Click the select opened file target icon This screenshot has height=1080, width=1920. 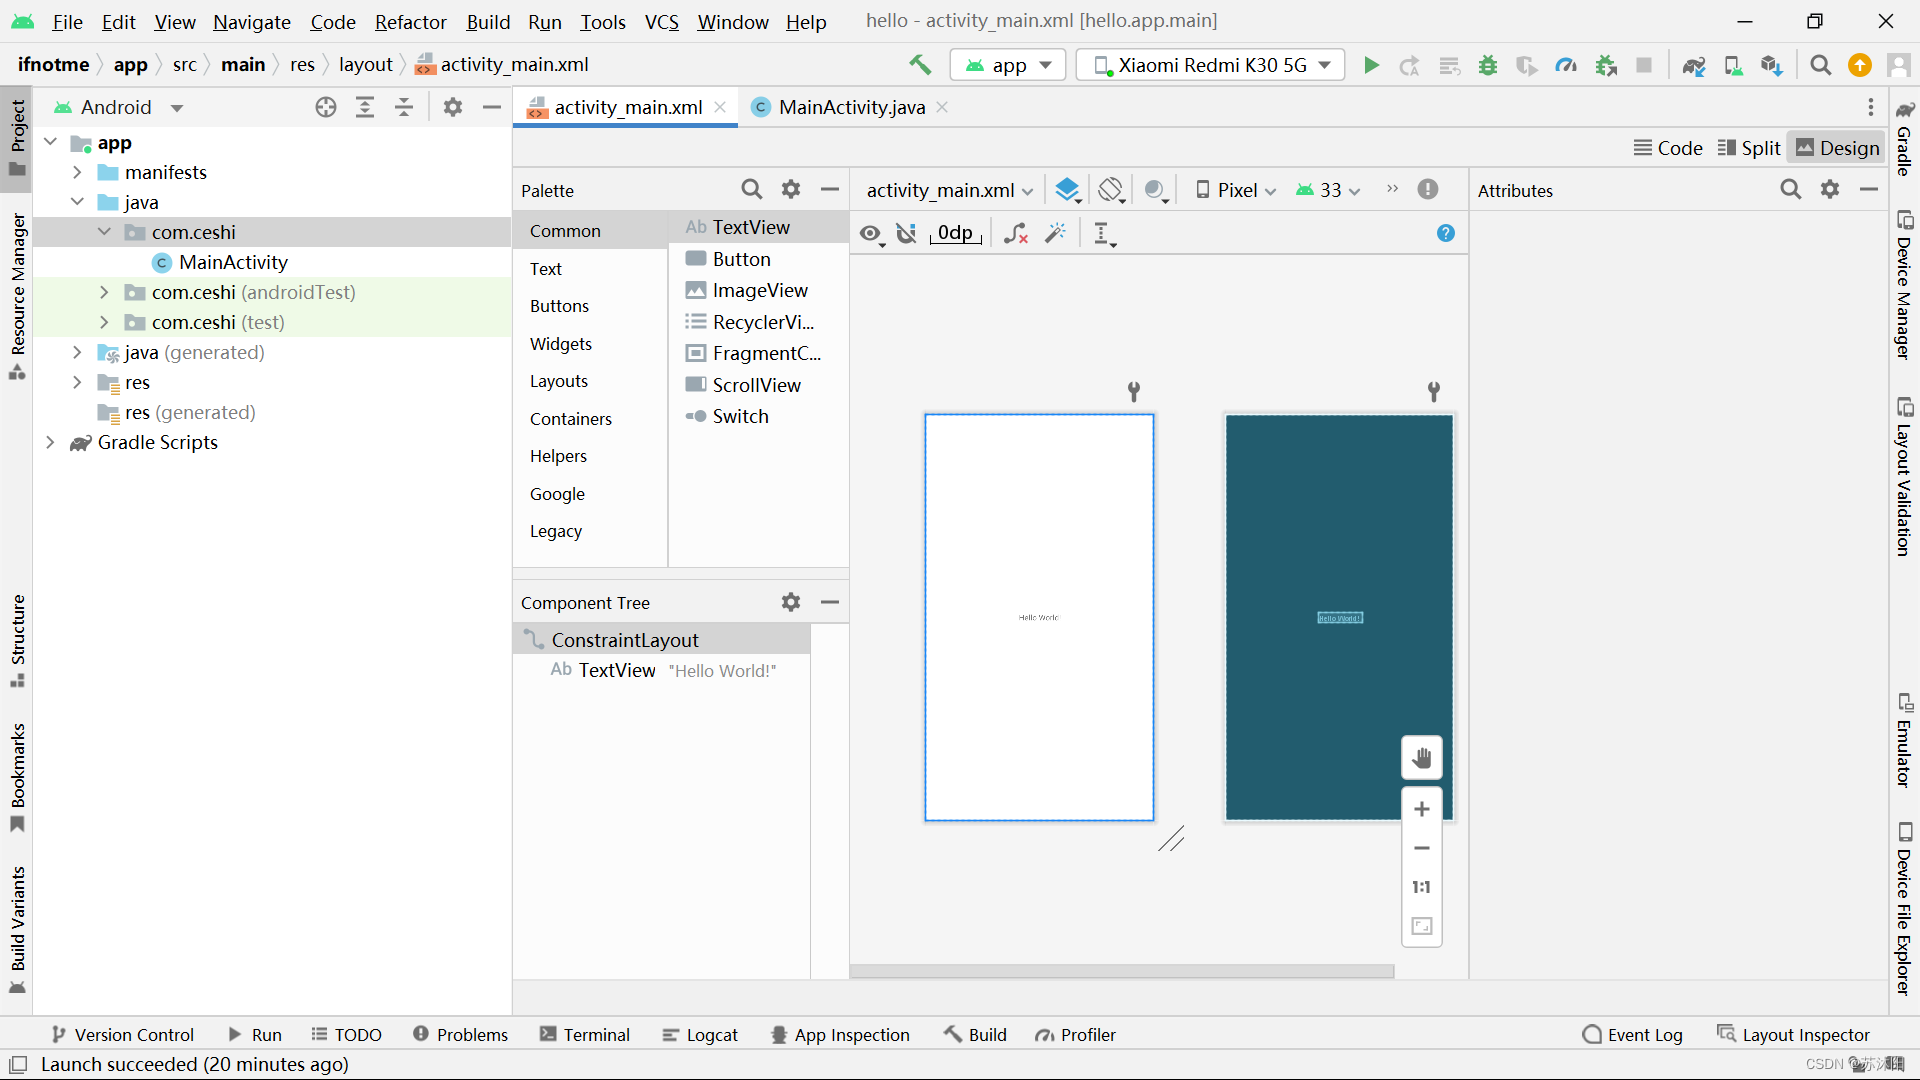coord(326,107)
